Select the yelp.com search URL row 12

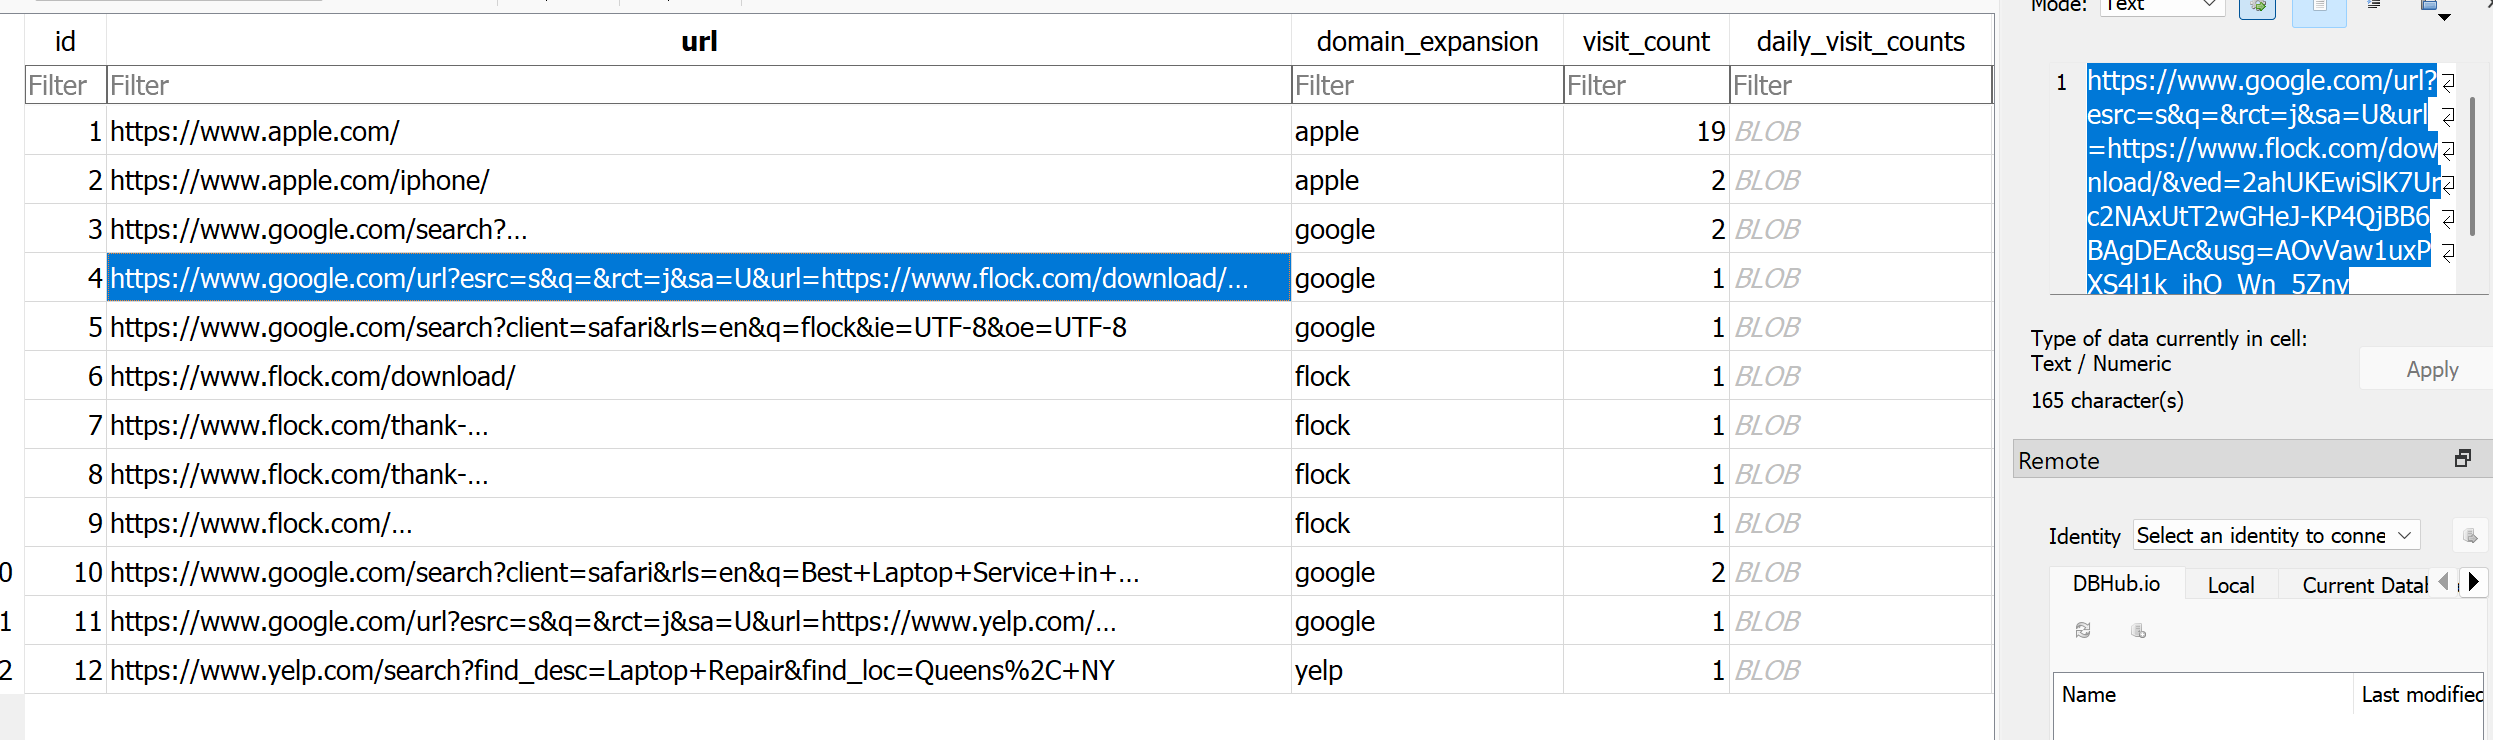(612, 670)
